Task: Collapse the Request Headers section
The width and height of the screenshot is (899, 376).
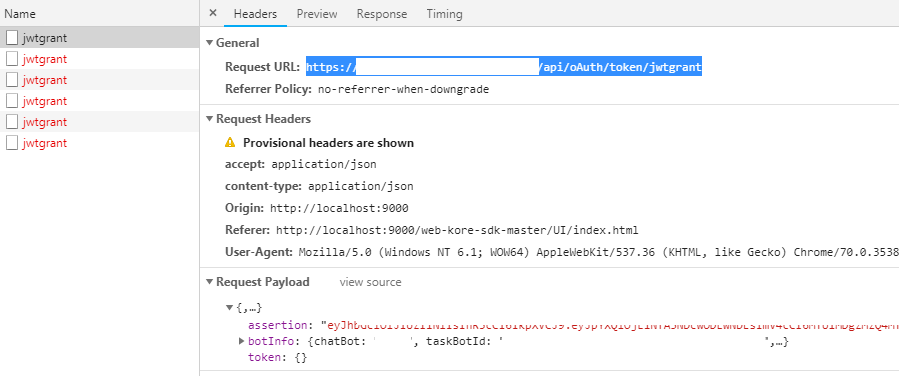Action: pyautogui.click(x=210, y=119)
